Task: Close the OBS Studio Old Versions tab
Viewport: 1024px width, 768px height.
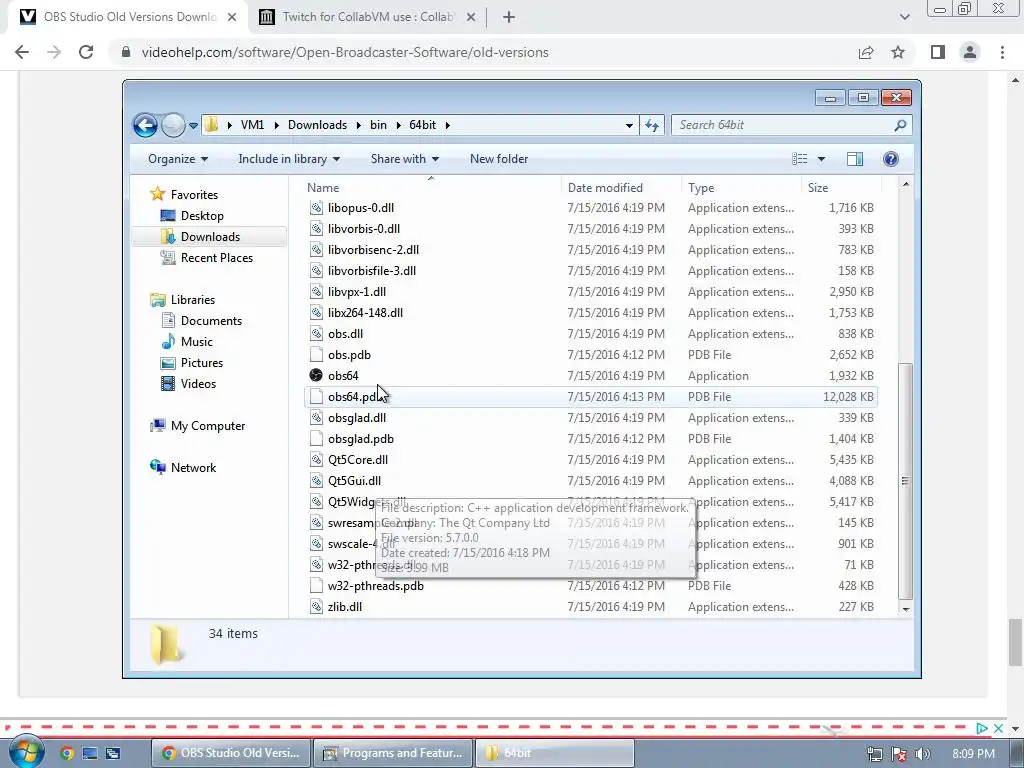Action: tap(232, 17)
